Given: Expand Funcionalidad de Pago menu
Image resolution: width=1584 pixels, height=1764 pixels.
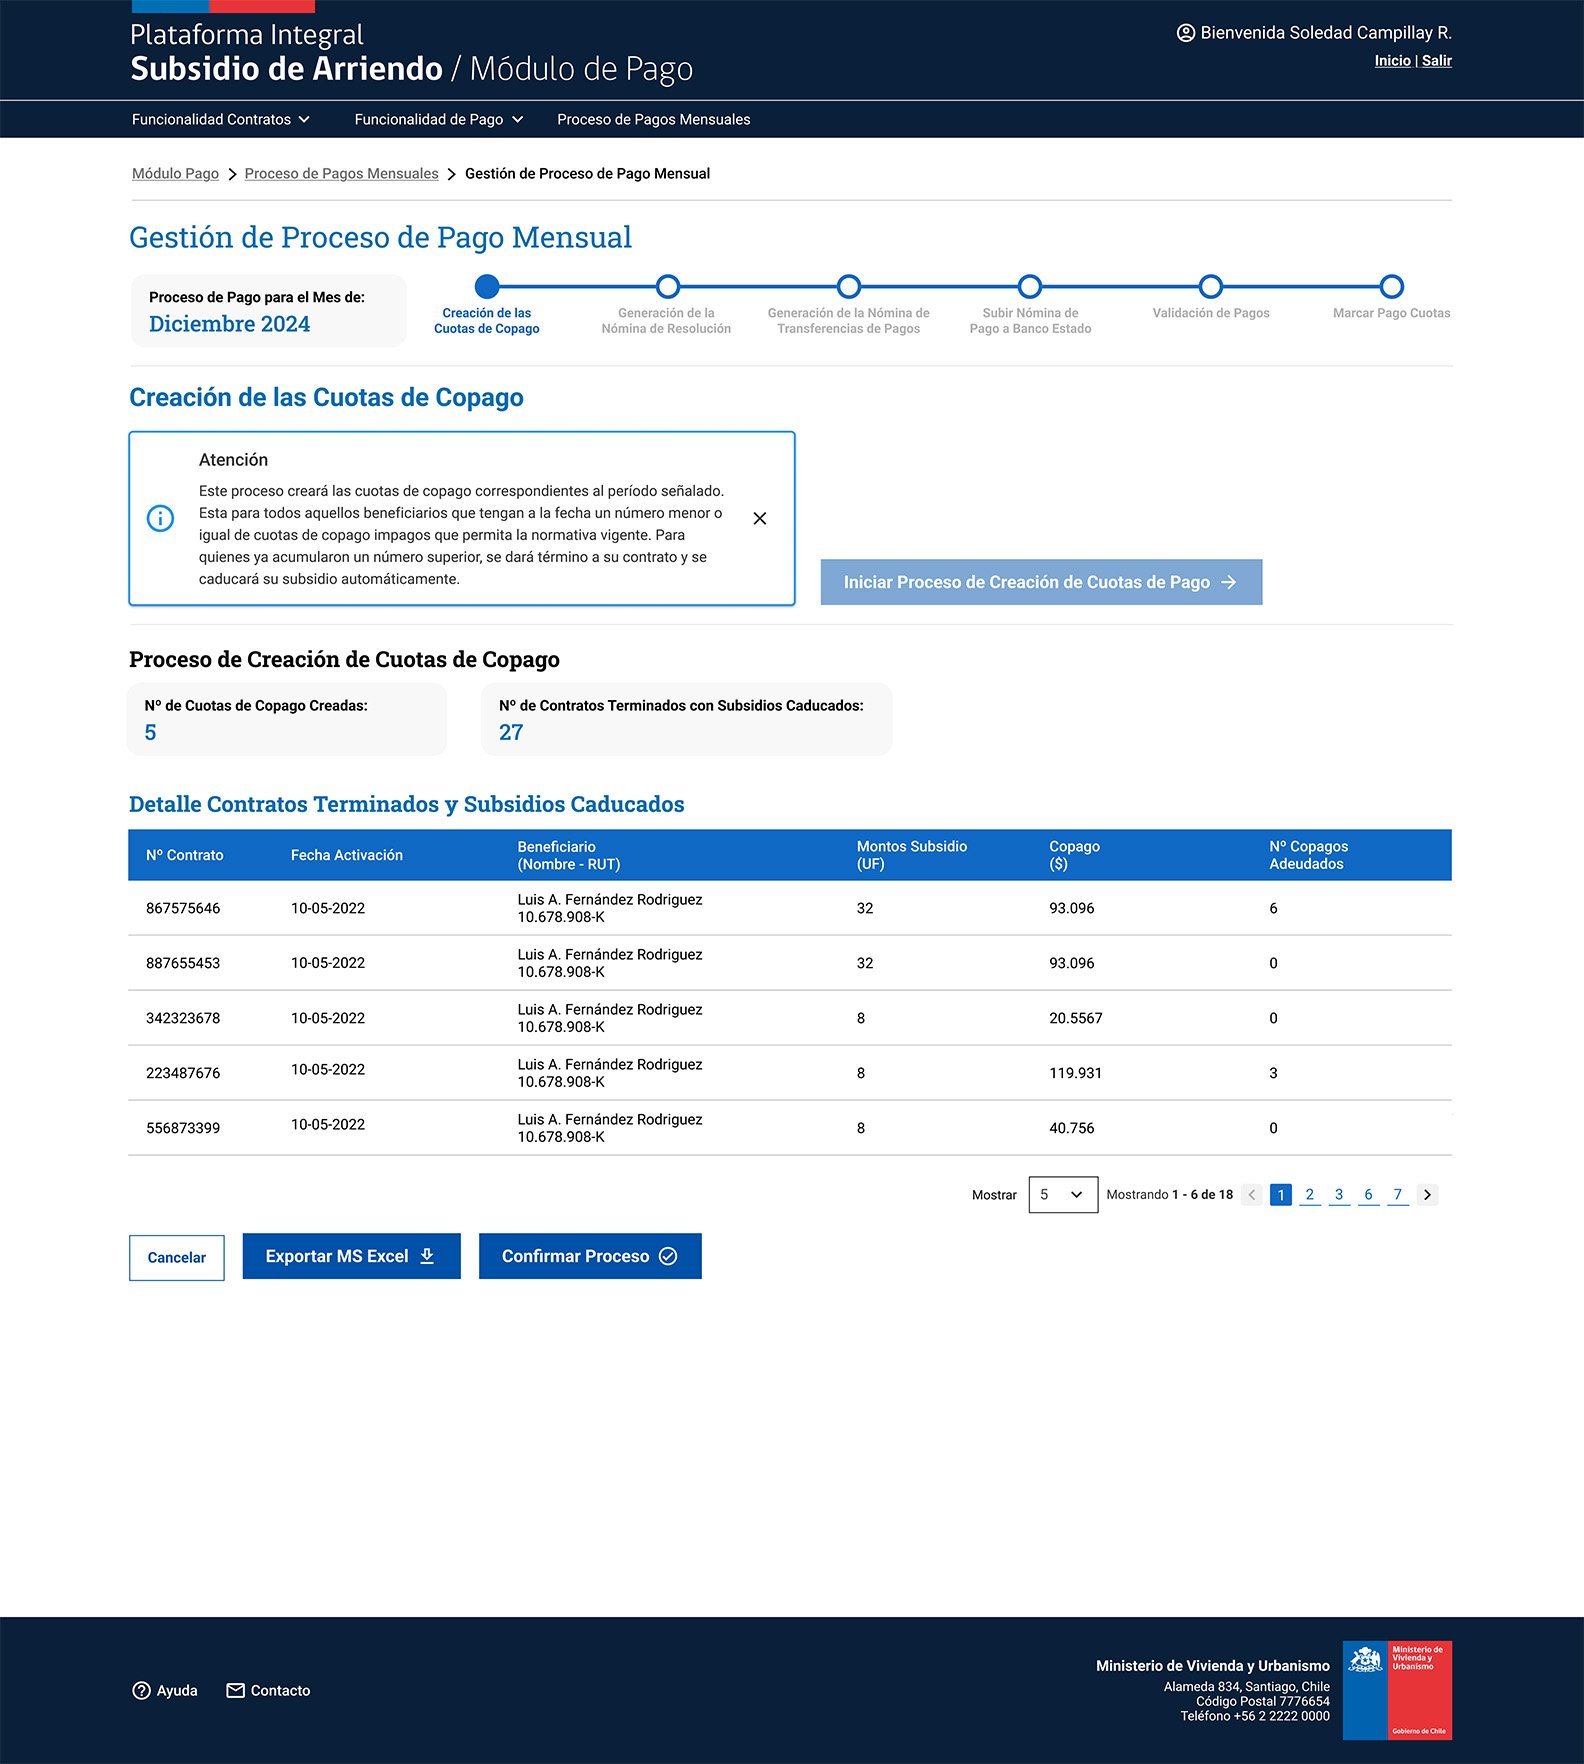Looking at the screenshot, I should click(x=439, y=119).
